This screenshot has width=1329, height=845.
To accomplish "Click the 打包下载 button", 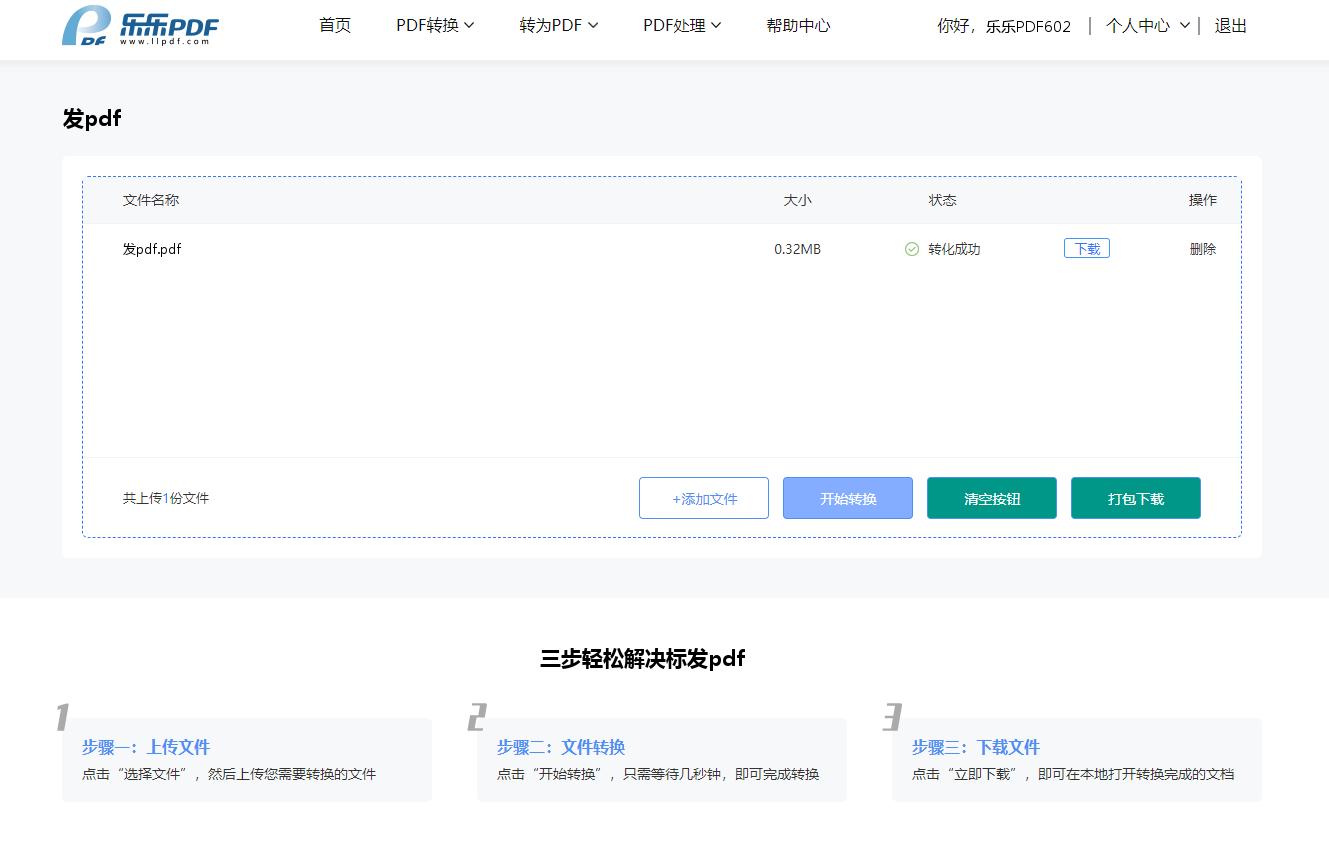I will tap(1136, 498).
